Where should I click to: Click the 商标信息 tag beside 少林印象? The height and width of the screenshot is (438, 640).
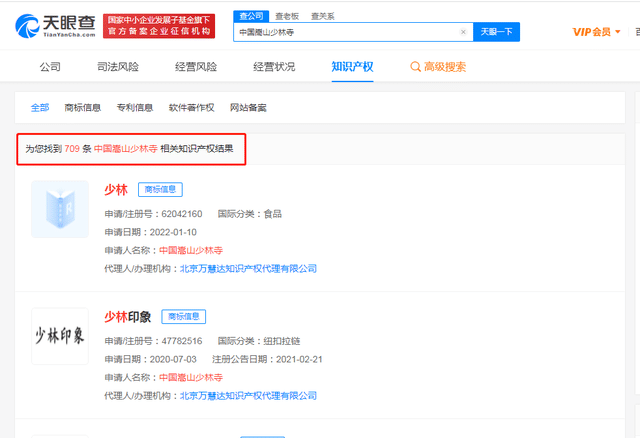pos(184,316)
